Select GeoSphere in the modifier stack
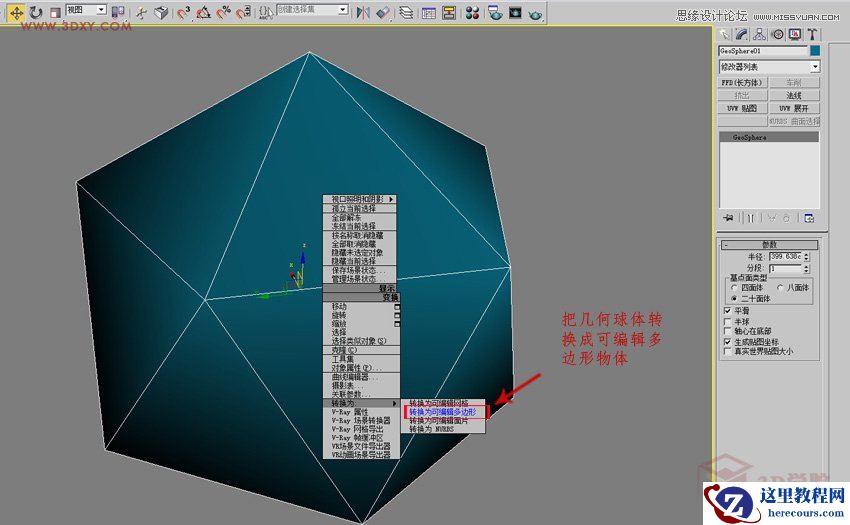The height and width of the screenshot is (525, 850). (x=769, y=138)
